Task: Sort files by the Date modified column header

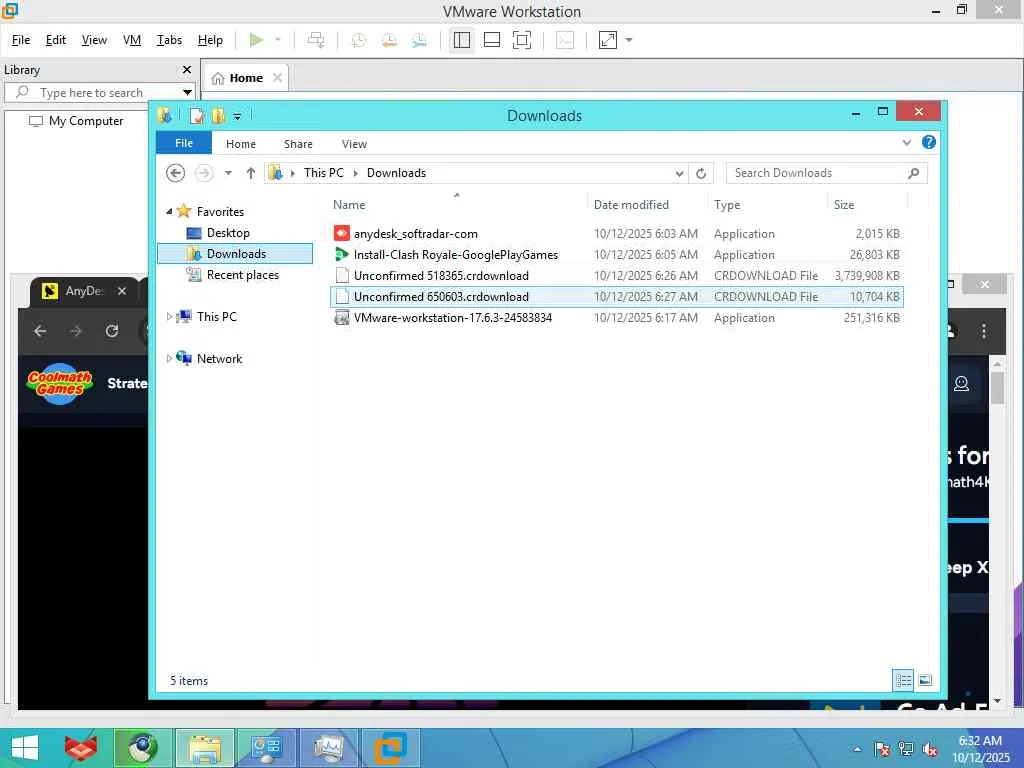Action: pos(631,204)
